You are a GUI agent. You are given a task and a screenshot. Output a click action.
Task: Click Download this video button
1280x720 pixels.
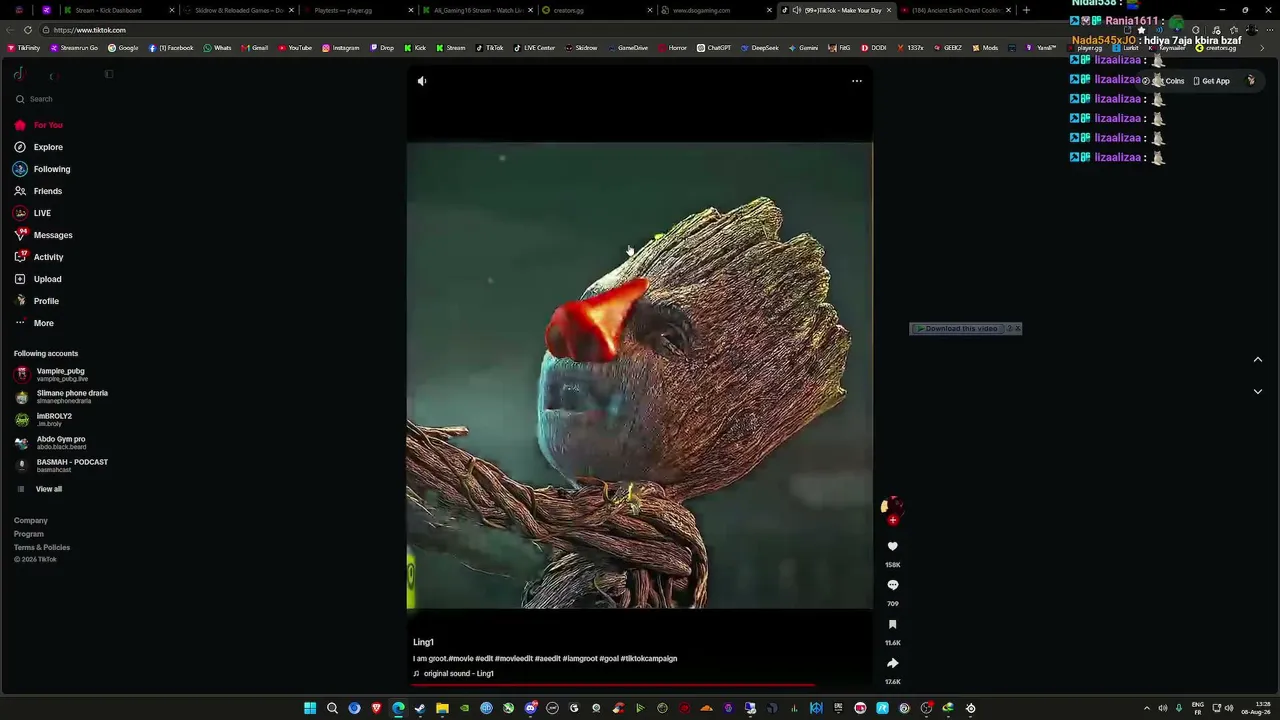959,329
